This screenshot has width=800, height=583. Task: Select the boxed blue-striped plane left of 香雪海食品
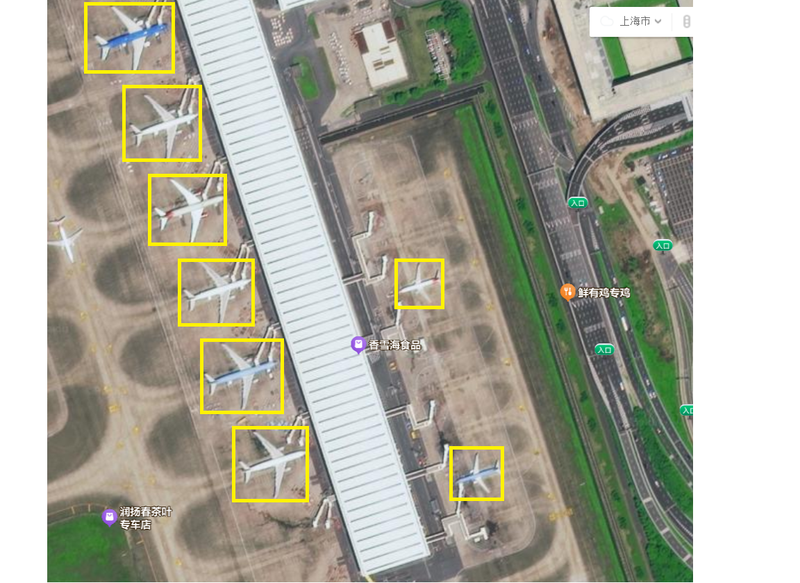(242, 376)
